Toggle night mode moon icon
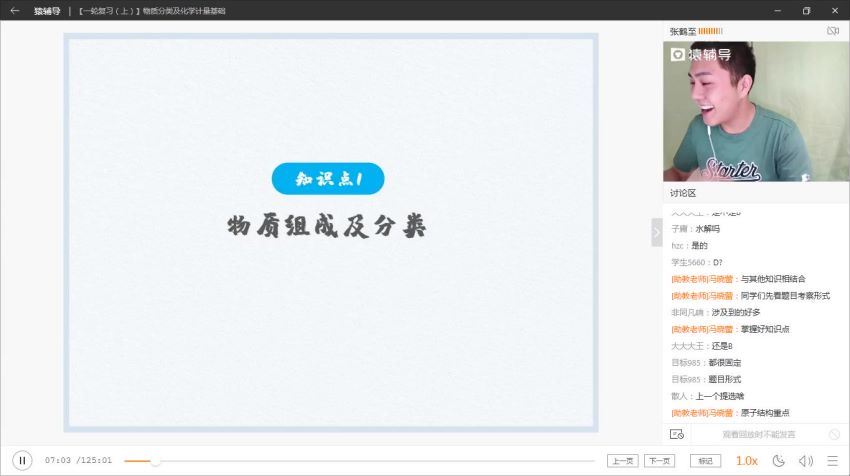The width and height of the screenshot is (850, 476). 778,461
